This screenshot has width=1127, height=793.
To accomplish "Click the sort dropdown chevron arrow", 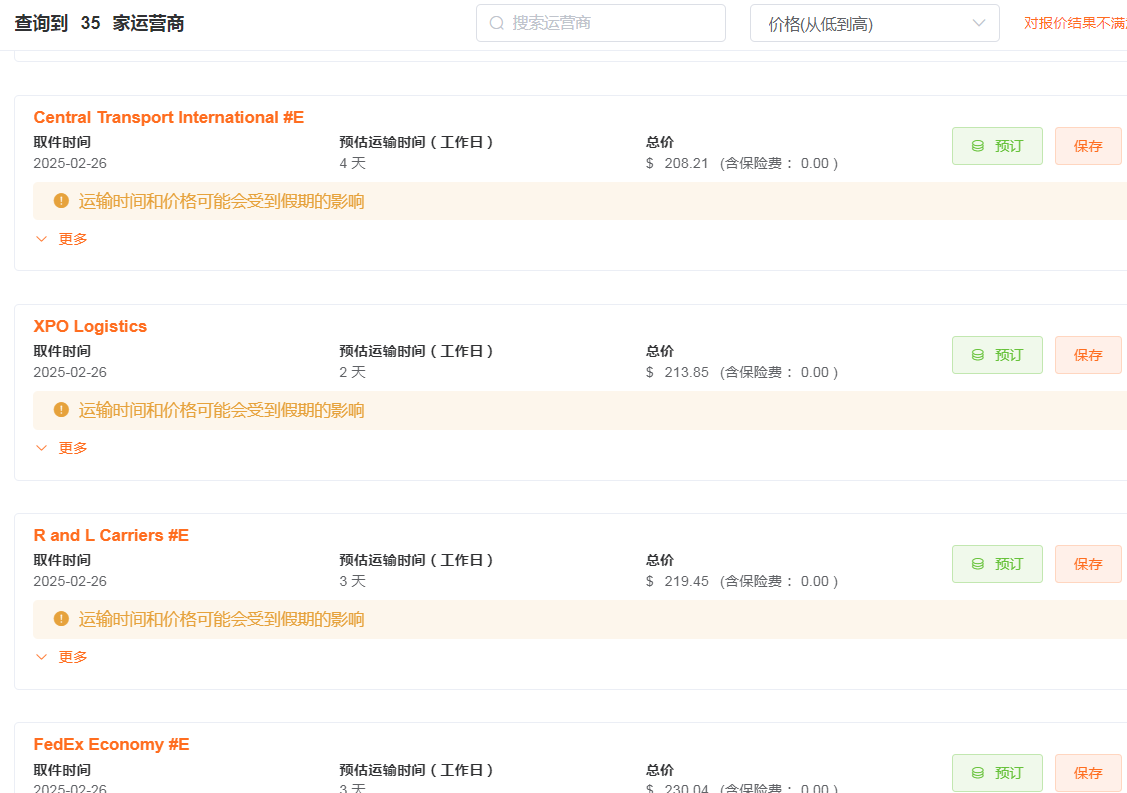I will pos(978,23).
